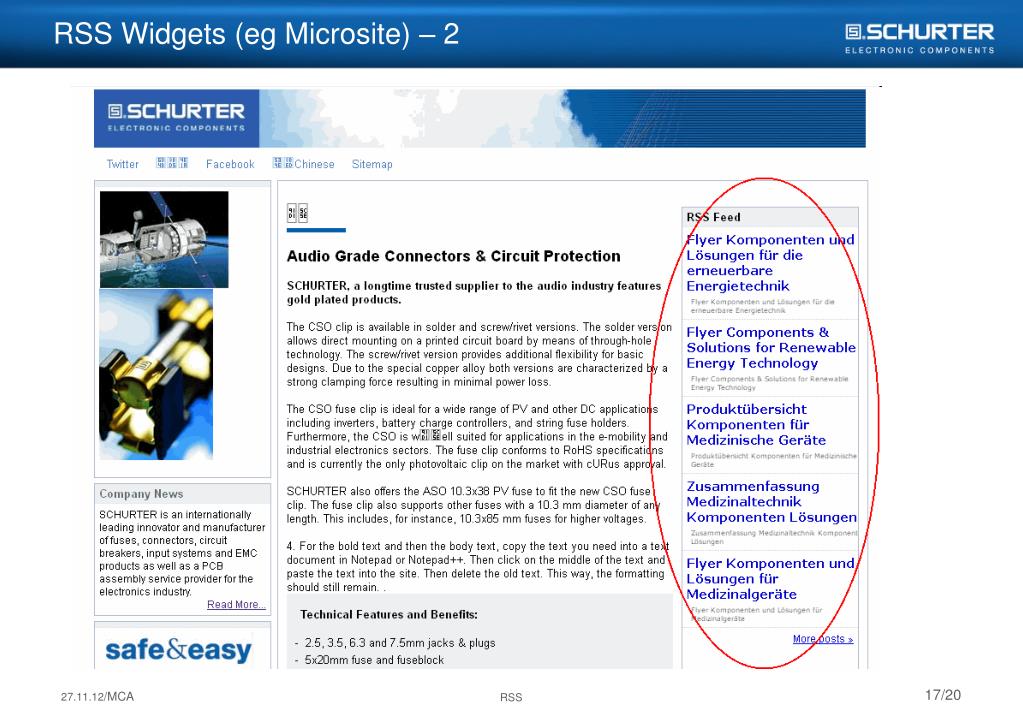Image resolution: width=1023 pixels, height=723 pixels.
Task: Click 'Technical Features and Benefits:' heading
Action: tap(389, 615)
